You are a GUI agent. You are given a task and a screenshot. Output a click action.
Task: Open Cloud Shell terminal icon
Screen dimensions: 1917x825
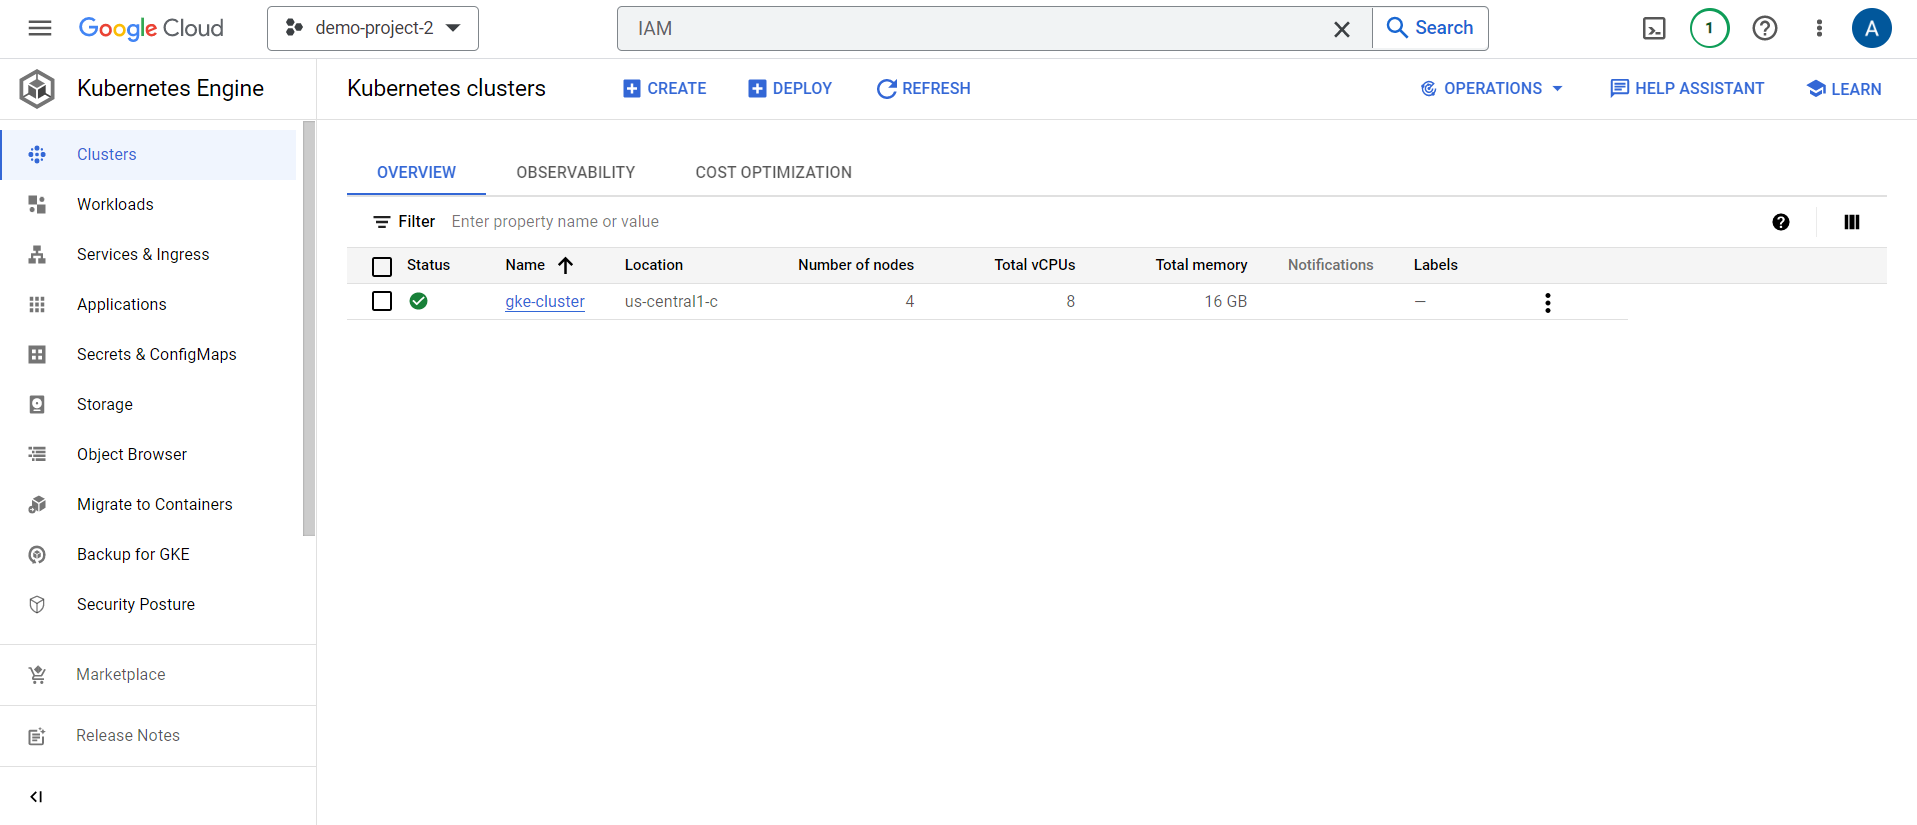[x=1654, y=29]
